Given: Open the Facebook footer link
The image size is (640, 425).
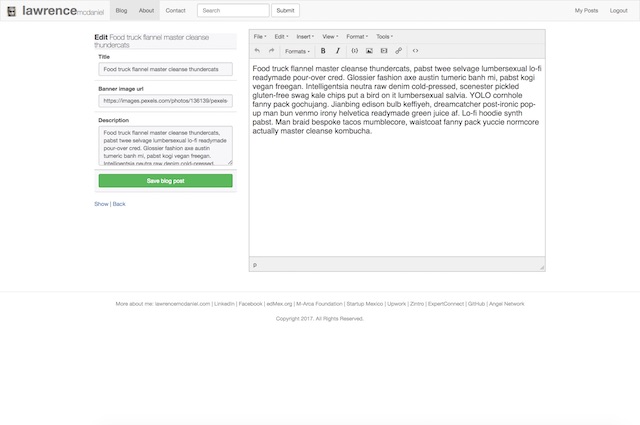Looking at the screenshot, I should [x=250, y=304].
